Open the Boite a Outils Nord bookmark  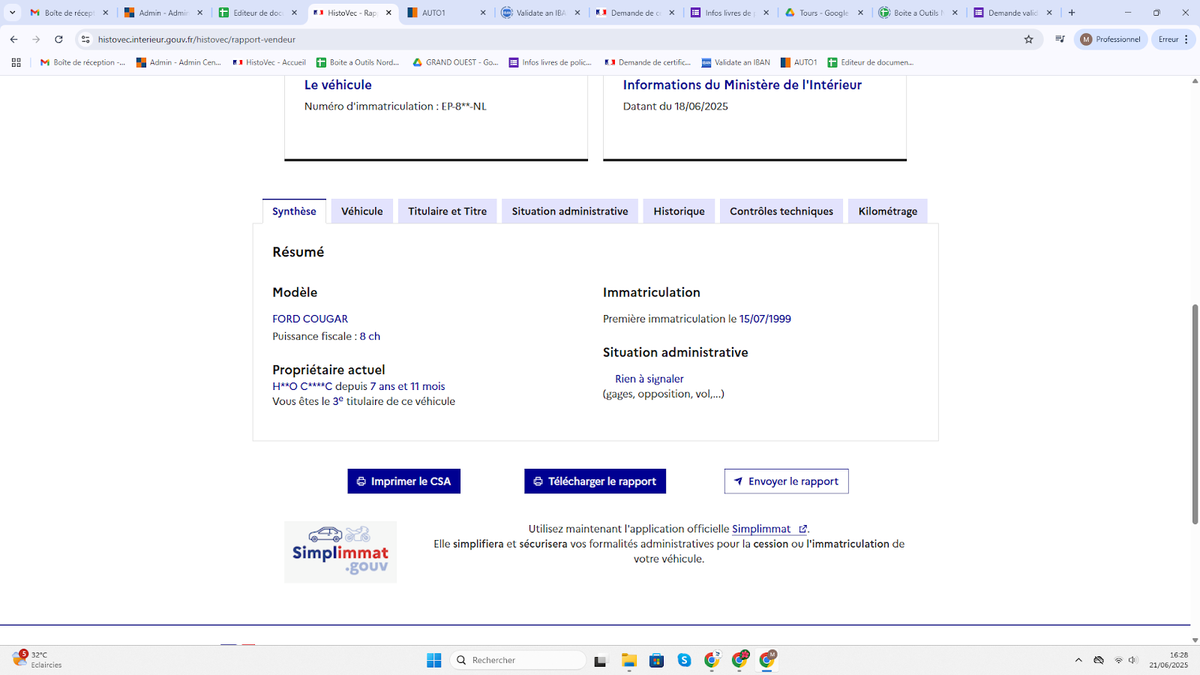(x=357, y=62)
